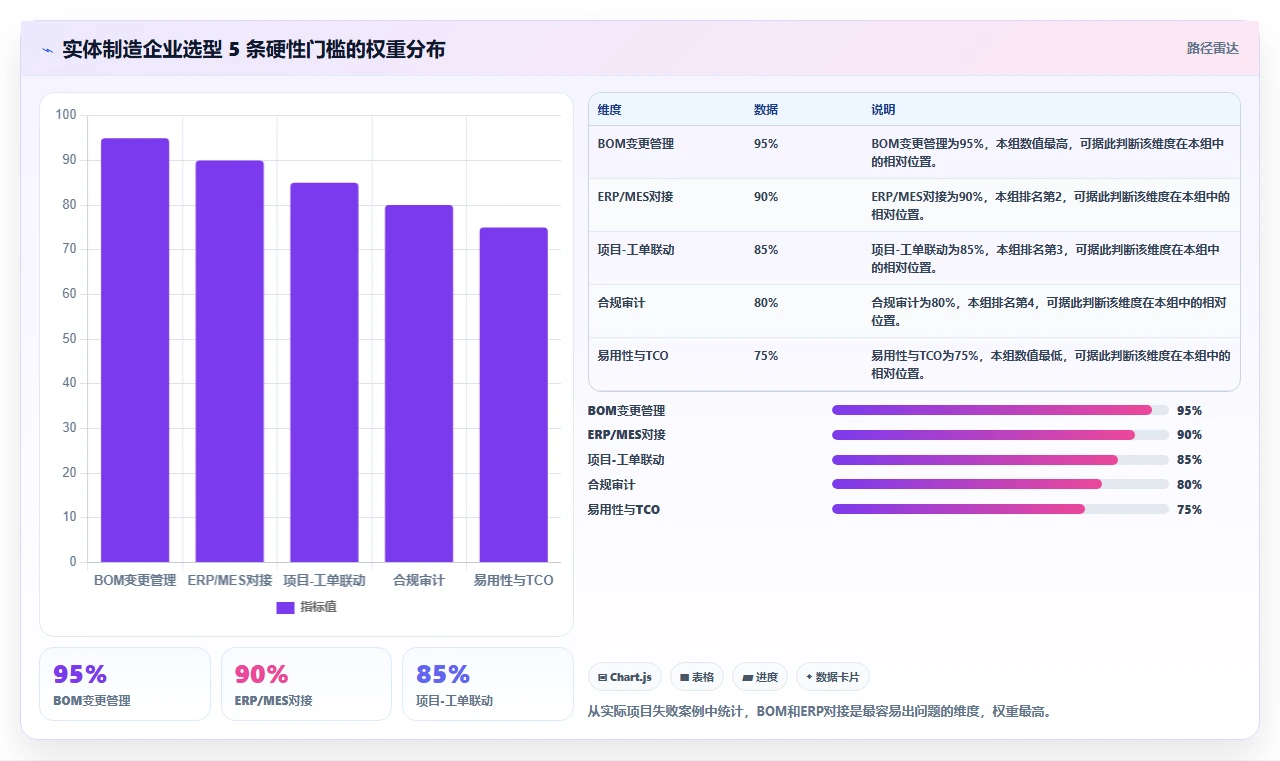The image size is (1280, 761).
Task: Click BOM变更管理 label in progress list
Action: pyautogui.click(x=626, y=410)
